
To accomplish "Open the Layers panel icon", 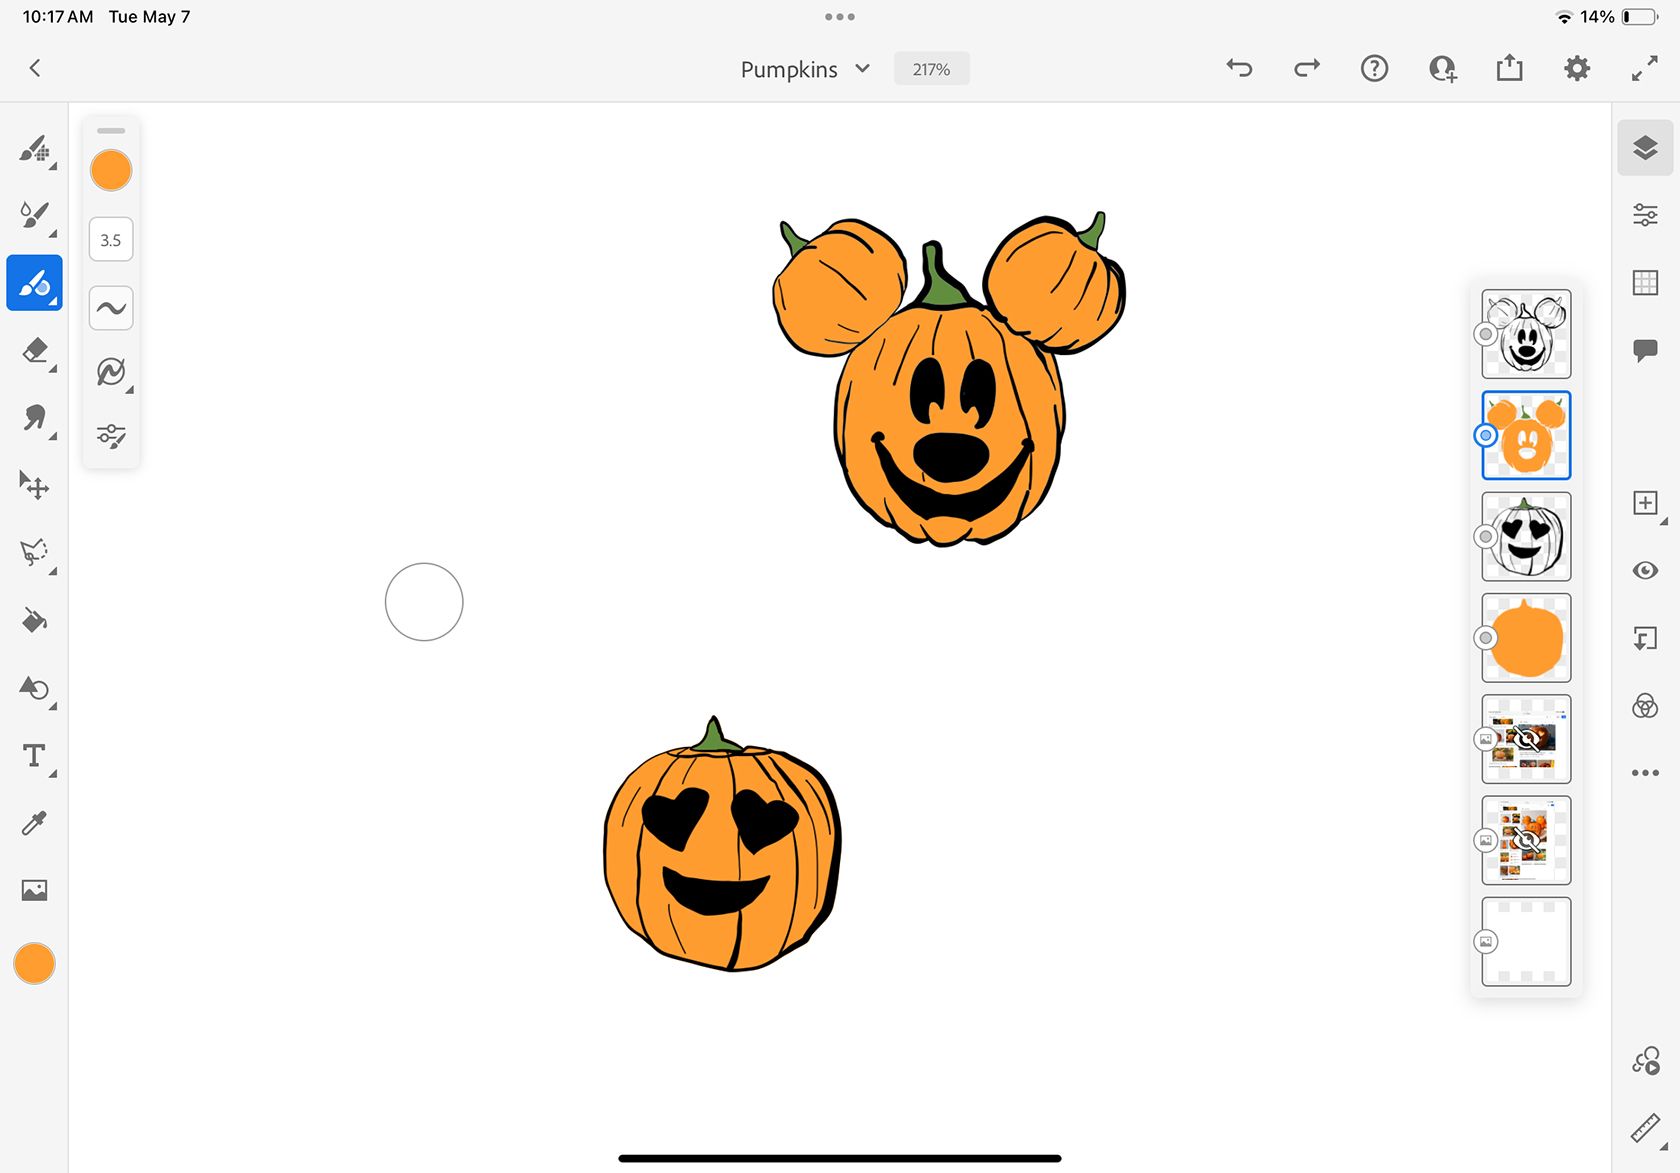I will [1645, 148].
